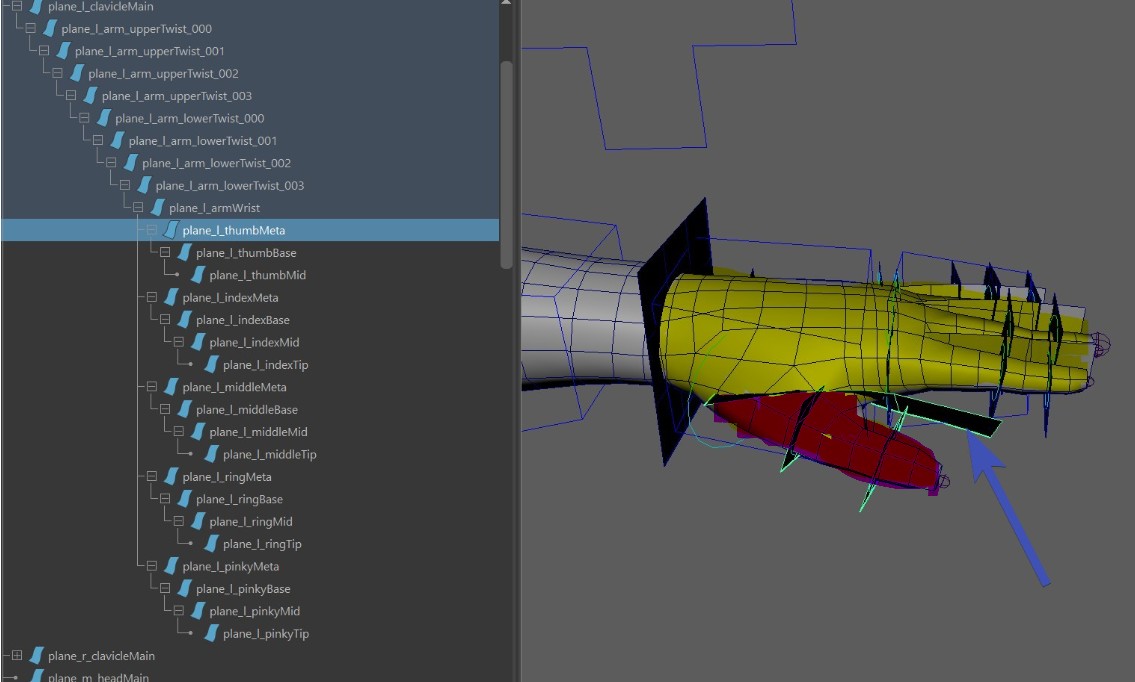Collapse the plane_l_armWrist hierarchy

[137, 208]
